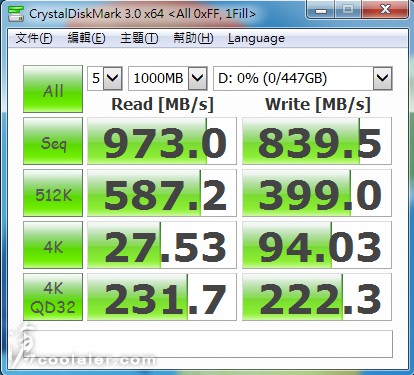This screenshot has width=414, height=375.
Task: Start the 4K QD32 test
Action: tap(53, 297)
